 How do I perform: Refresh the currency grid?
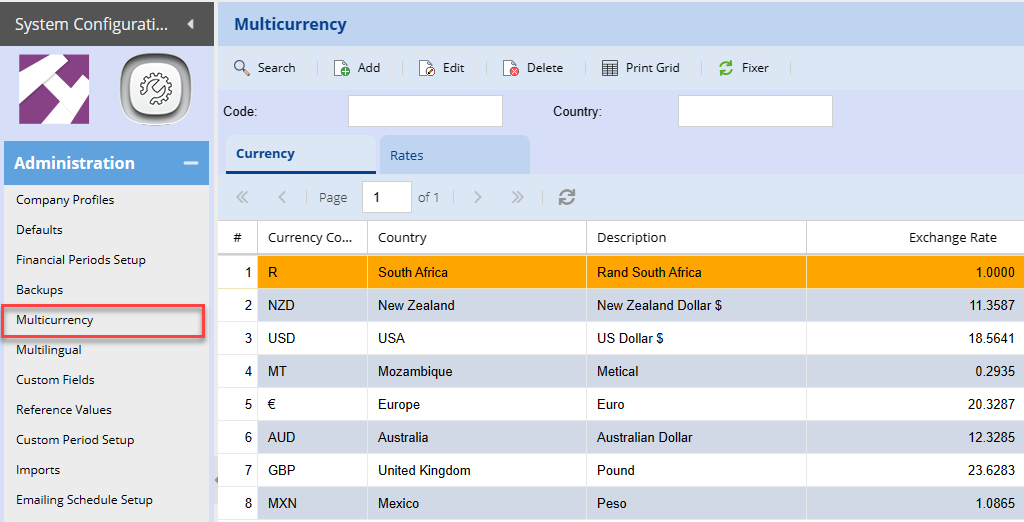click(567, 197)
